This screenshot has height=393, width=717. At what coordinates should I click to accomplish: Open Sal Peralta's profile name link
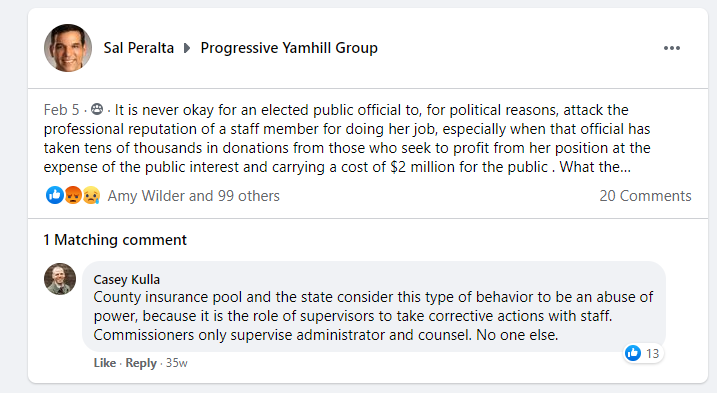coord(139,48)
